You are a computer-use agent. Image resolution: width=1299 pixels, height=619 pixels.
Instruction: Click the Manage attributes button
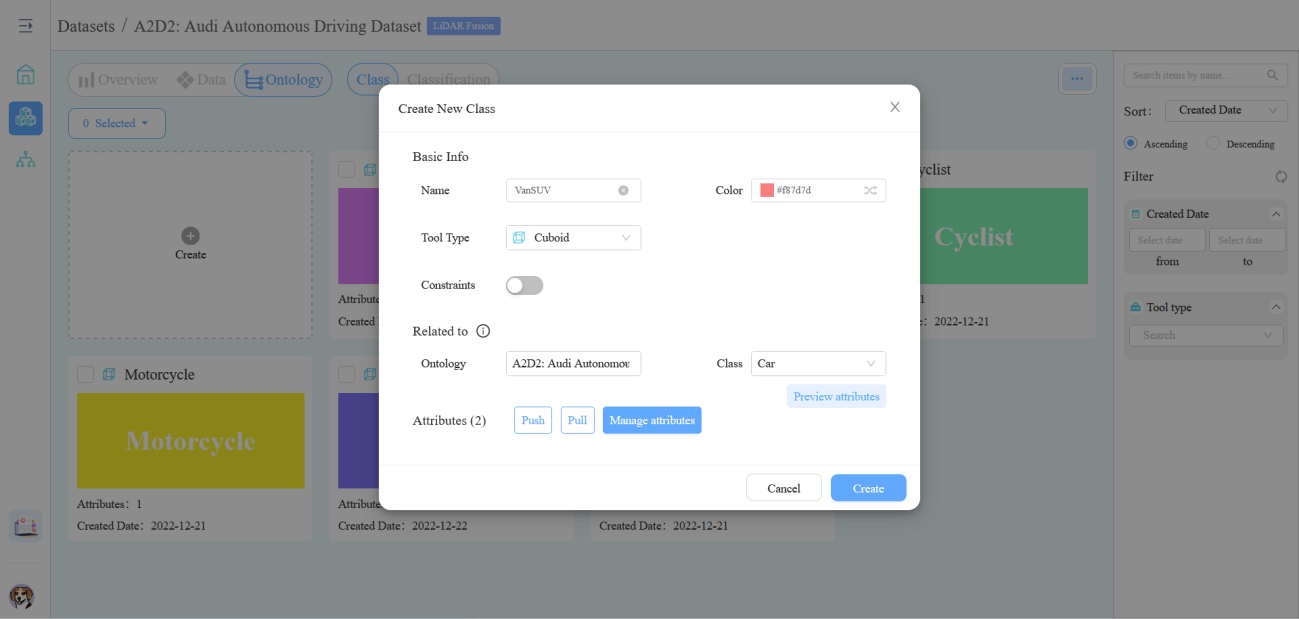click(x=651, y=421)
